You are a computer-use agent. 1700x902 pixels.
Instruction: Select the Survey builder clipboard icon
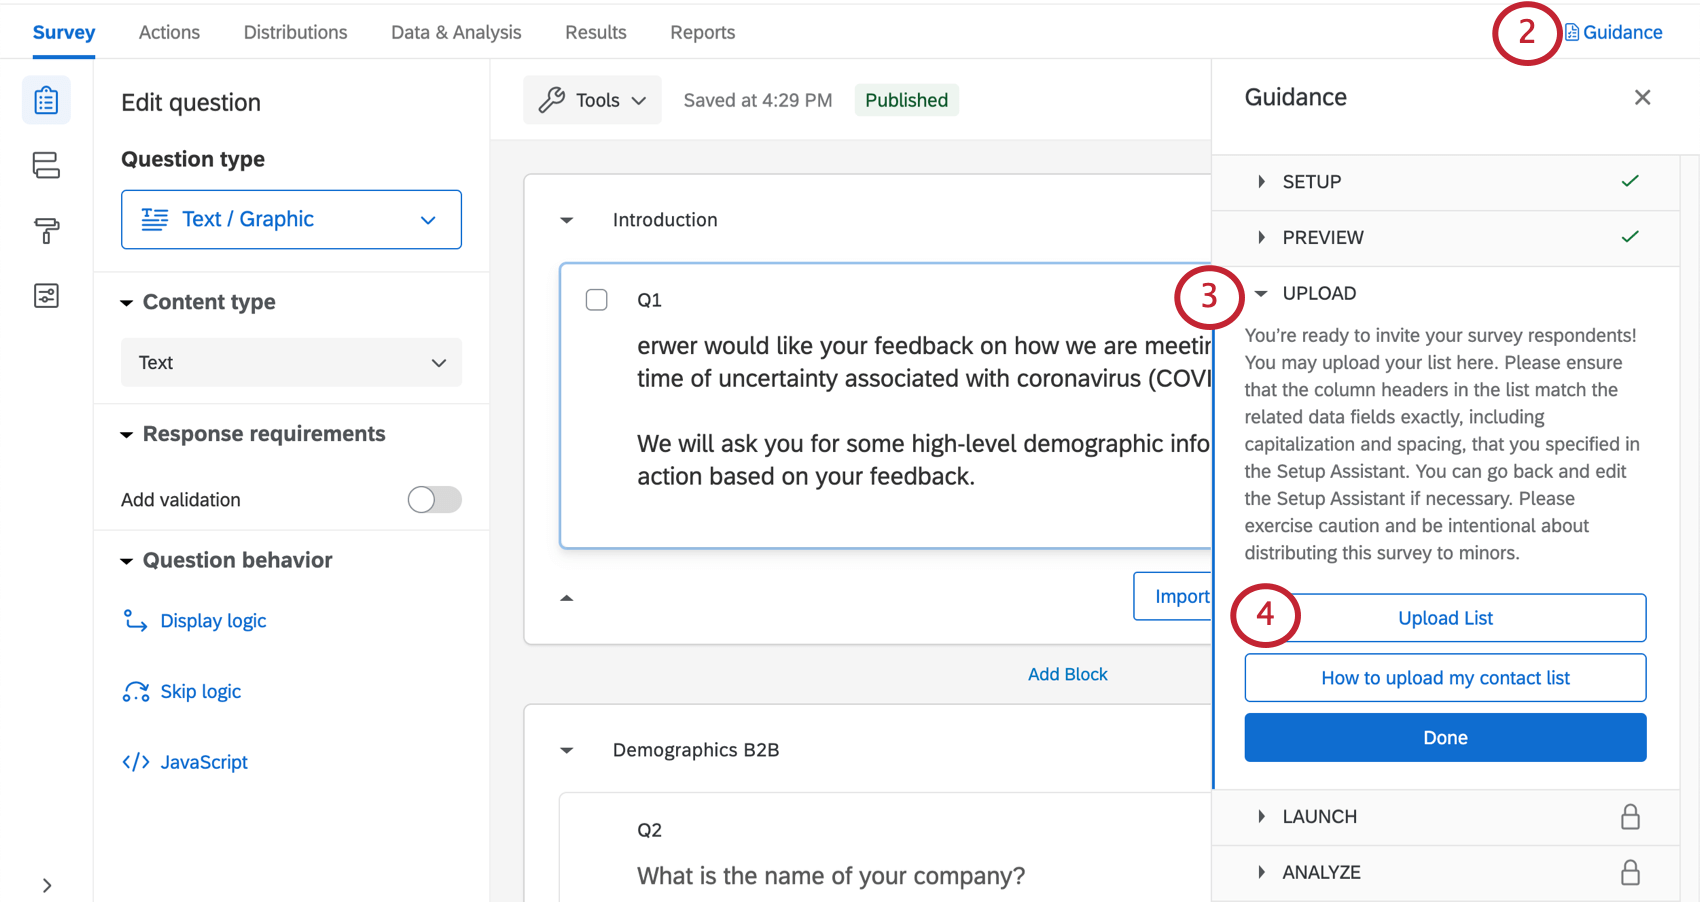pos(46,100)
